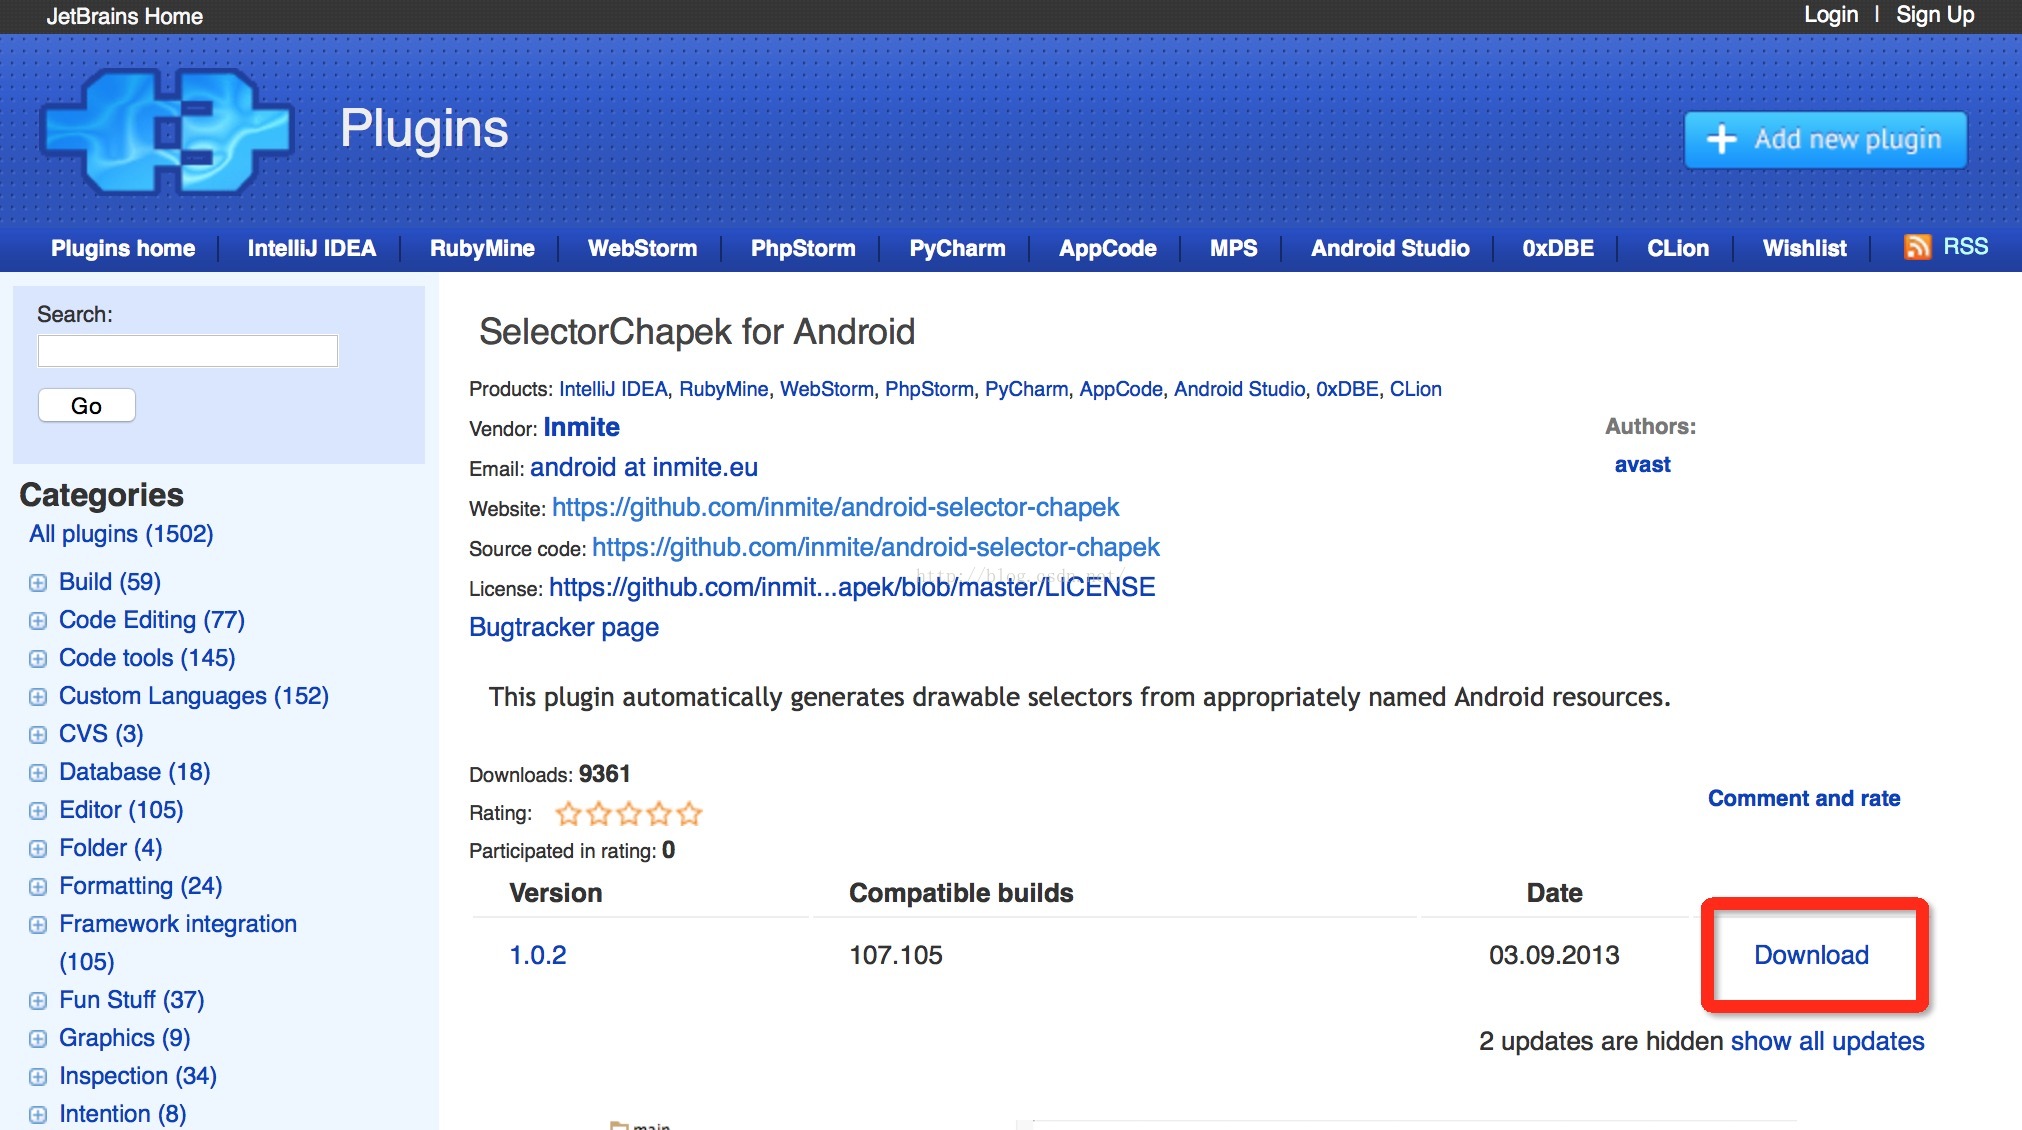Expand the Formatting category
This screenshot has height=1130, width=2022.
[38, 887]
